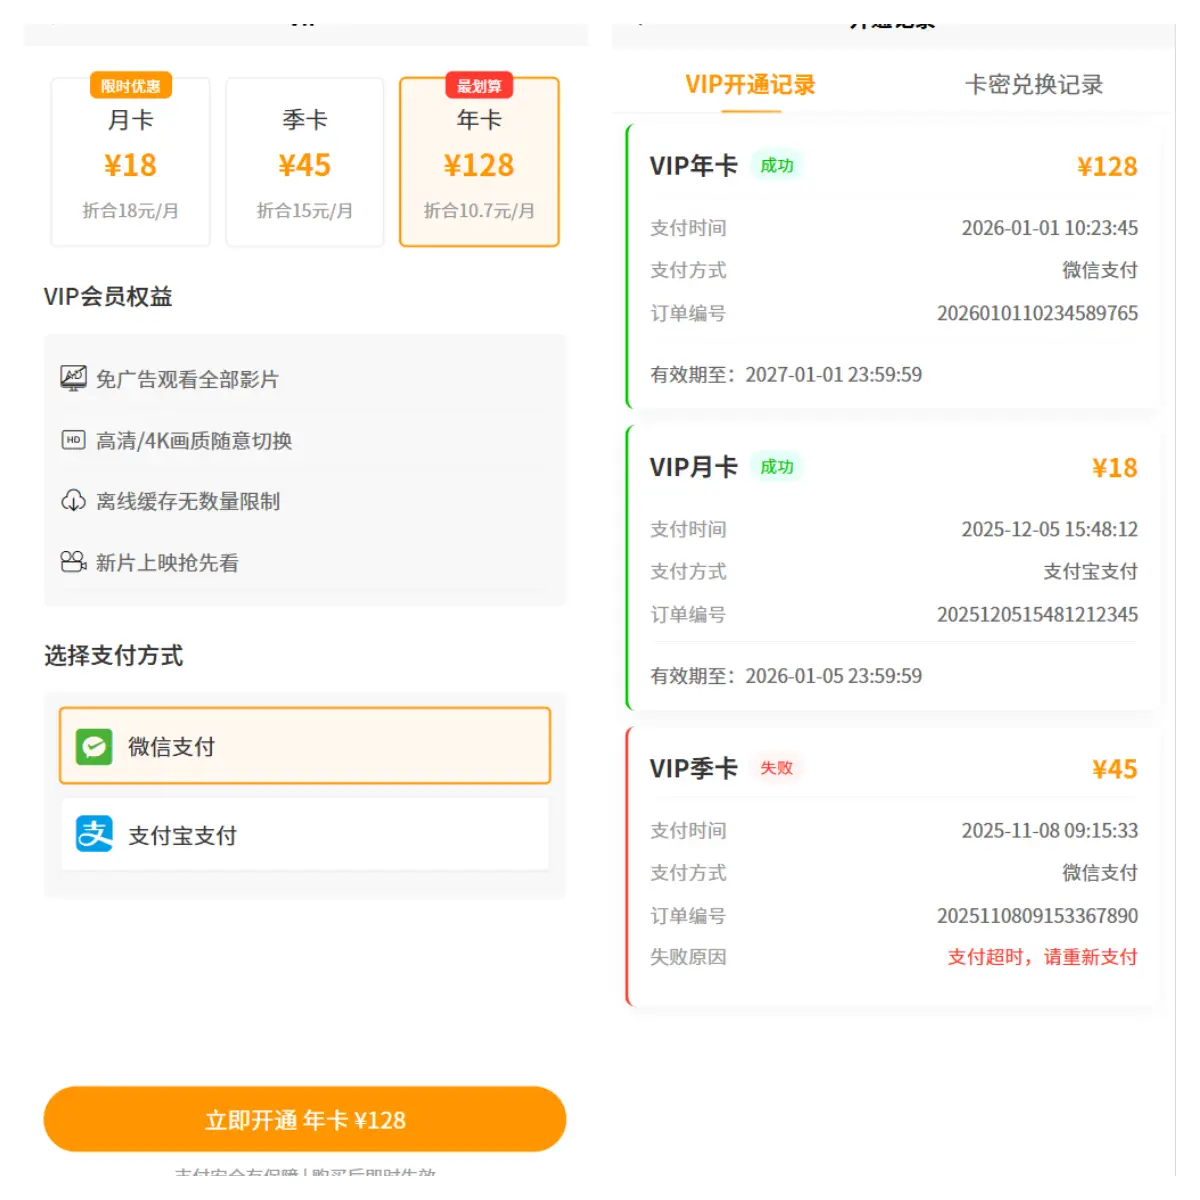Select the 月卡 ¥18 plan
1200x1200 pixels.
(130, 165)
